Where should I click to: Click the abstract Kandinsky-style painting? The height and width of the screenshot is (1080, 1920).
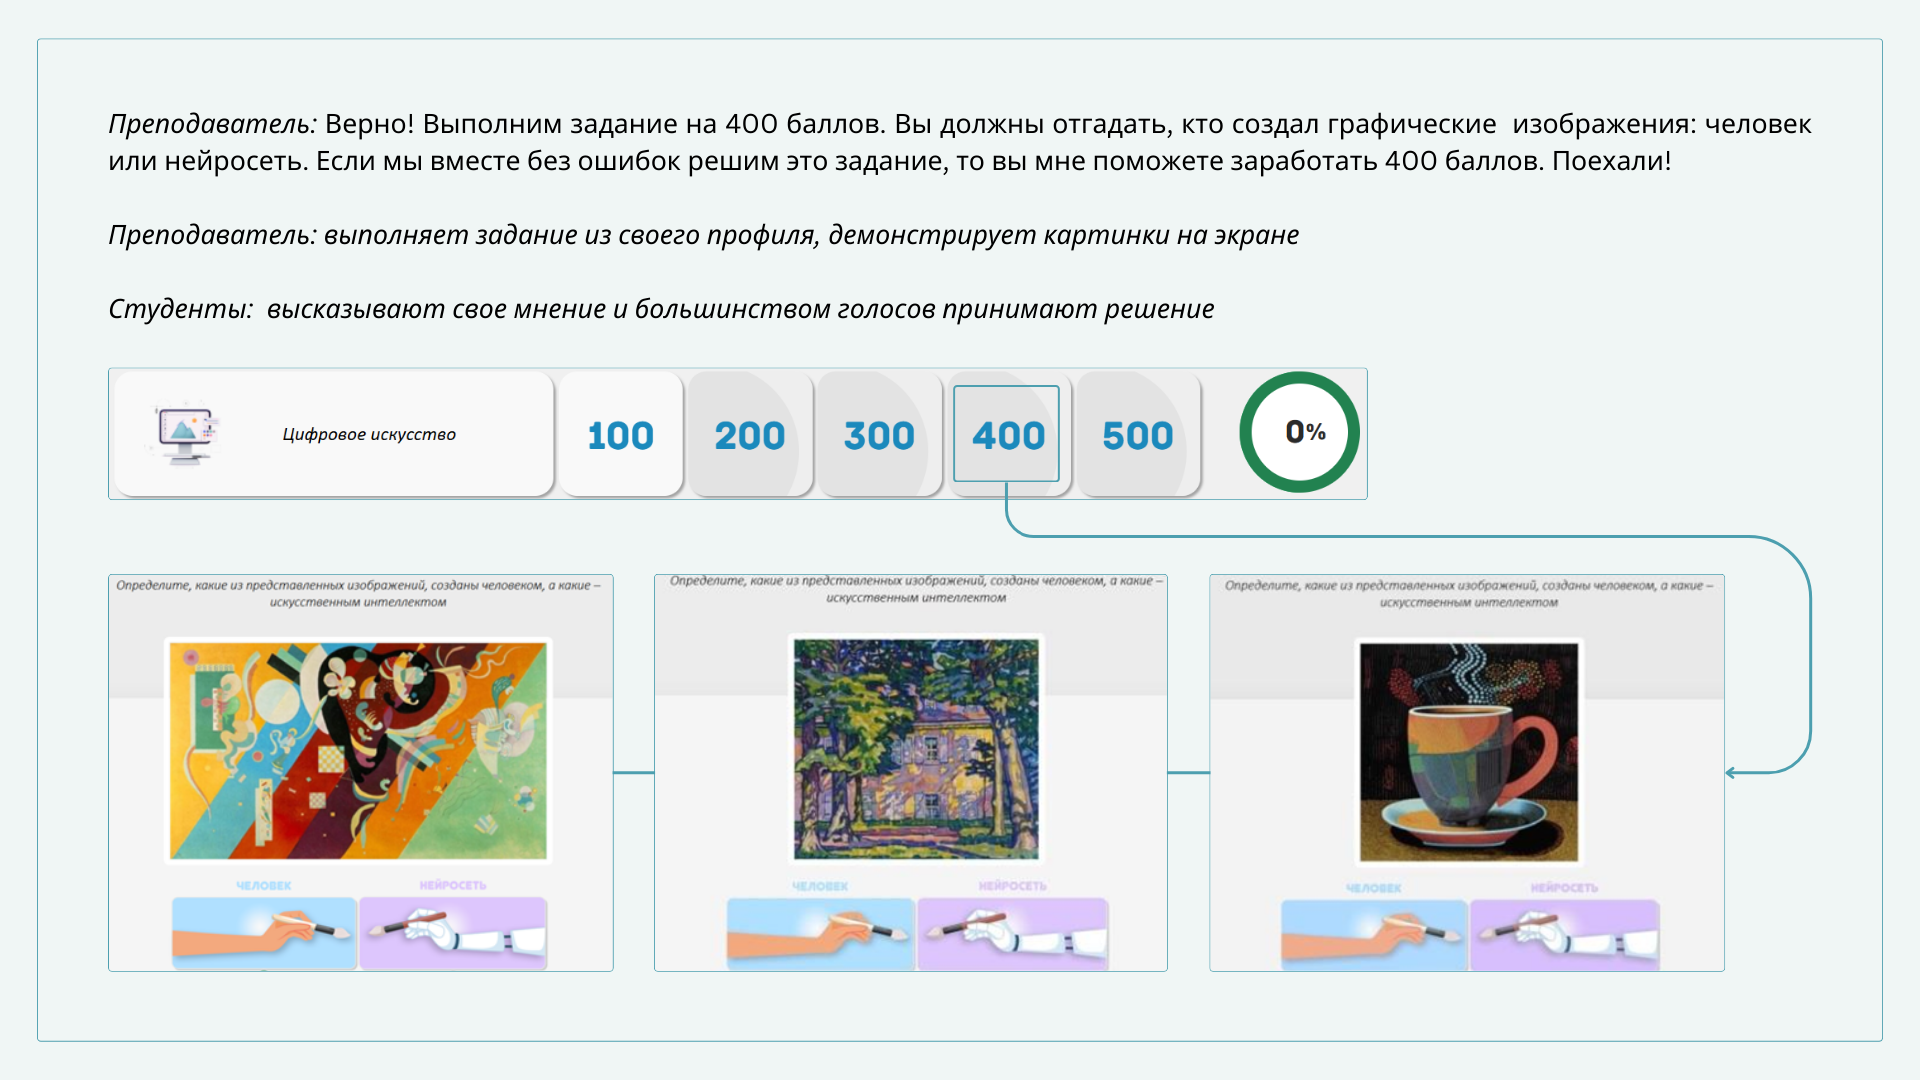click(358, 750)
